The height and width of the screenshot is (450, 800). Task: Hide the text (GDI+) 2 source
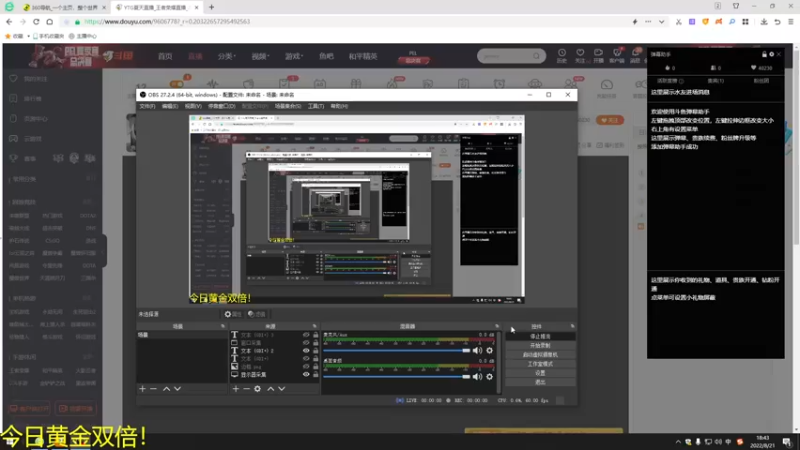(306, 351)
